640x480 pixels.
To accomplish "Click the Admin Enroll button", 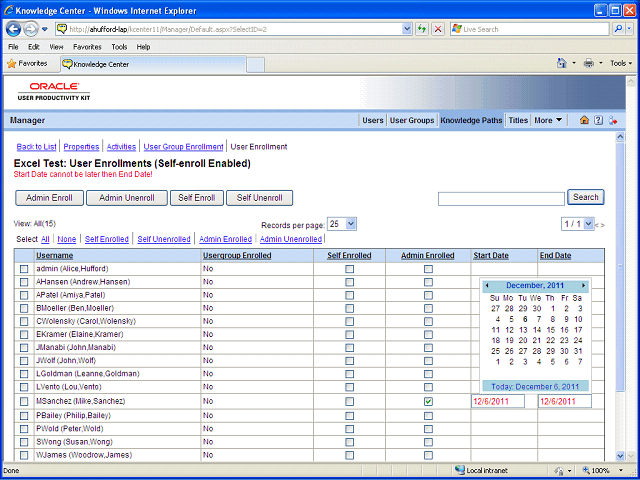I will 49,198.
